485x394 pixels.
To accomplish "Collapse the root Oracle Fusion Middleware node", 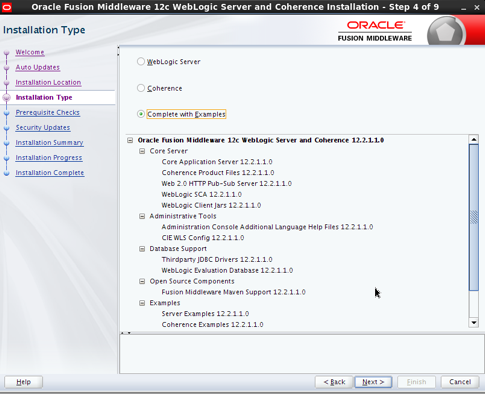I will click(x=130, y=140).
